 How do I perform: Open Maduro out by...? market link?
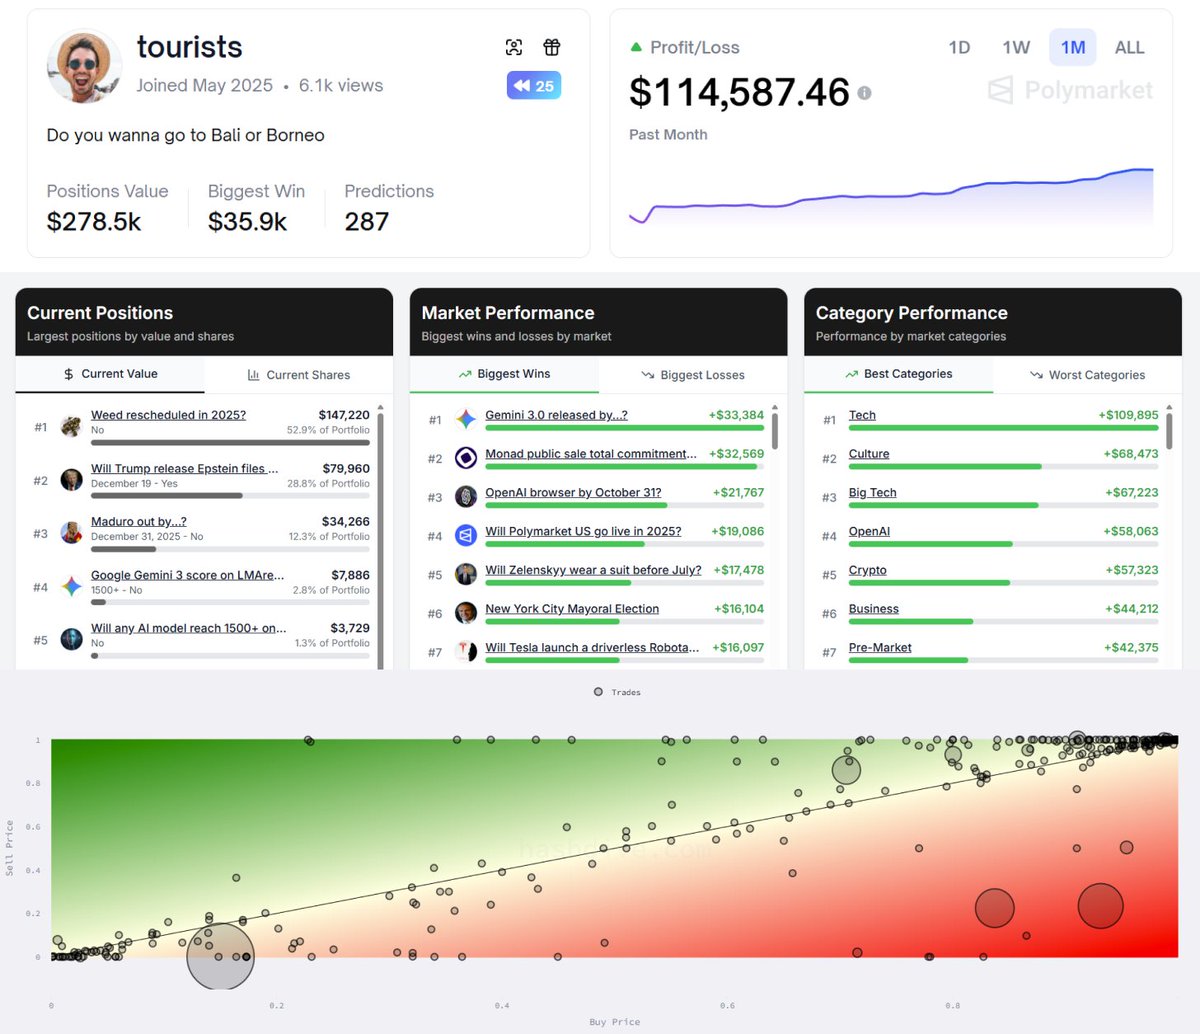(x=138, y=521)
